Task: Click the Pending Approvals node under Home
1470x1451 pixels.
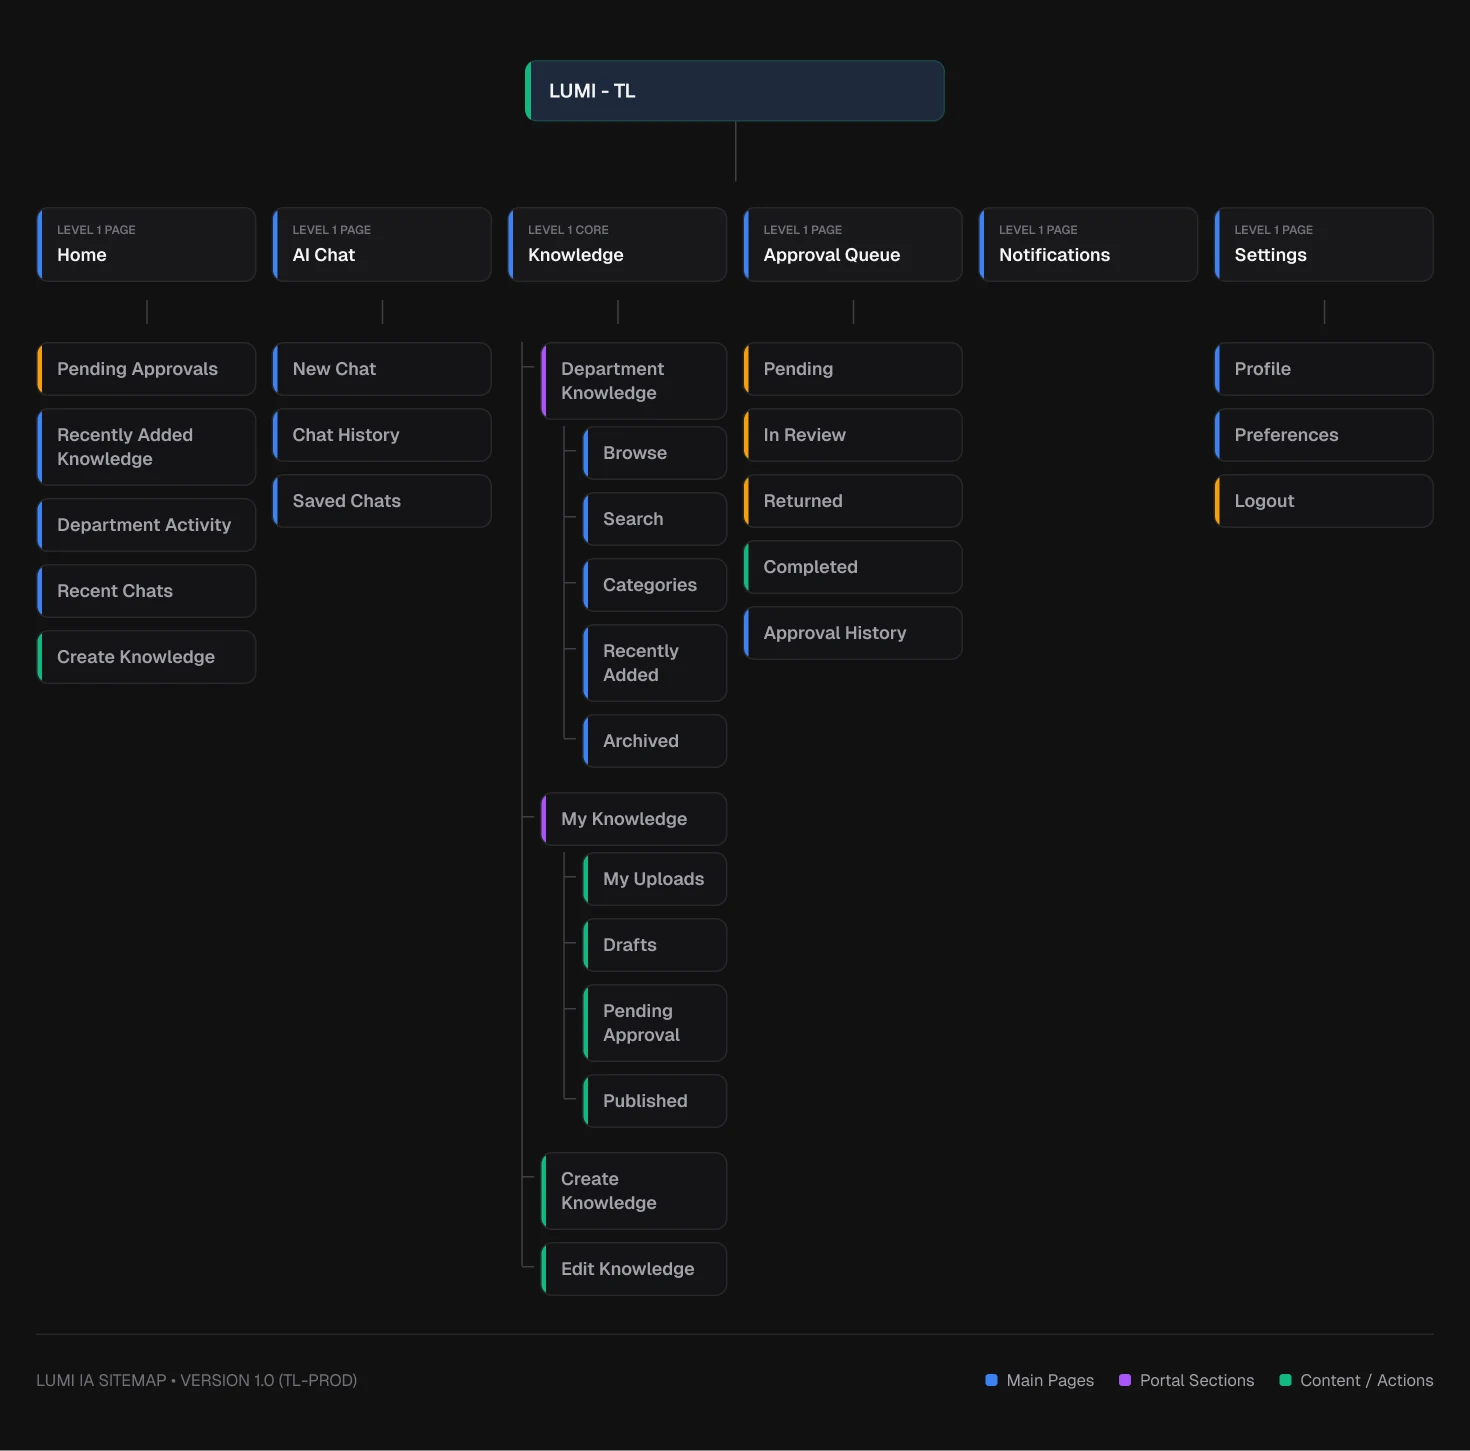Action: (146, 369)
